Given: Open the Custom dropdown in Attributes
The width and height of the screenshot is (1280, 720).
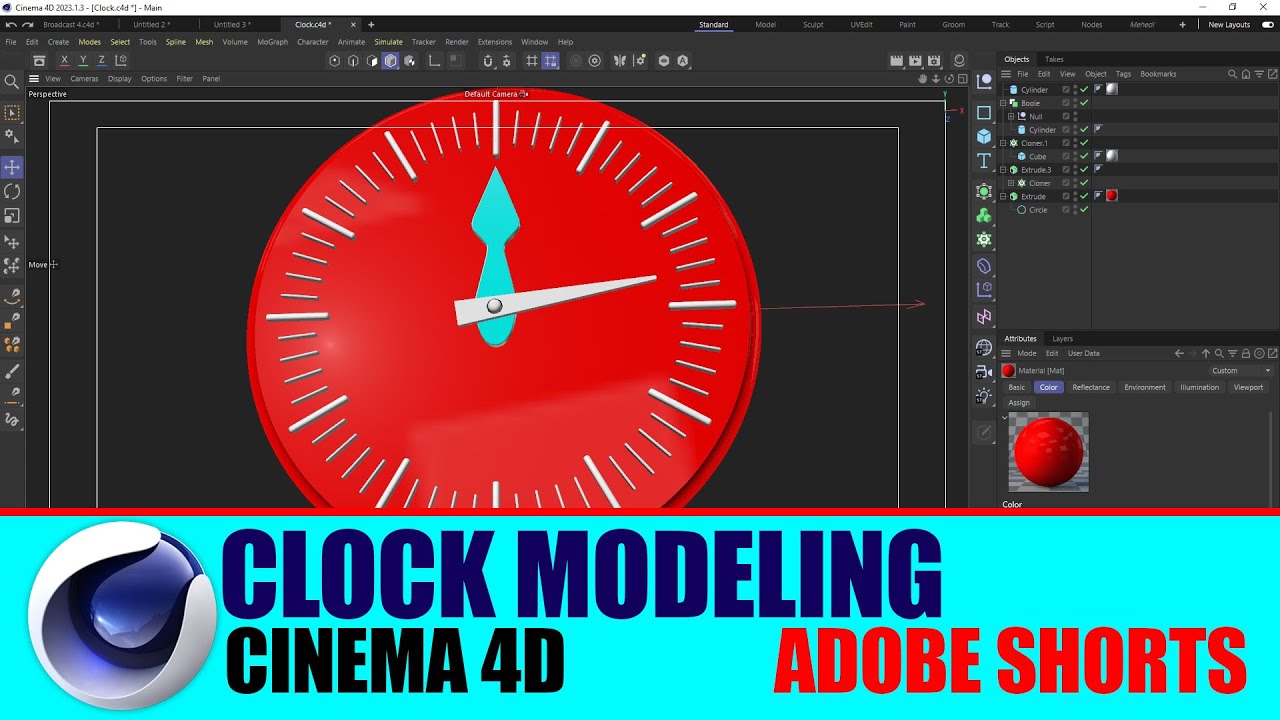Looking at the screenshot, I should pyautogui.click(x=1241, y=370).
